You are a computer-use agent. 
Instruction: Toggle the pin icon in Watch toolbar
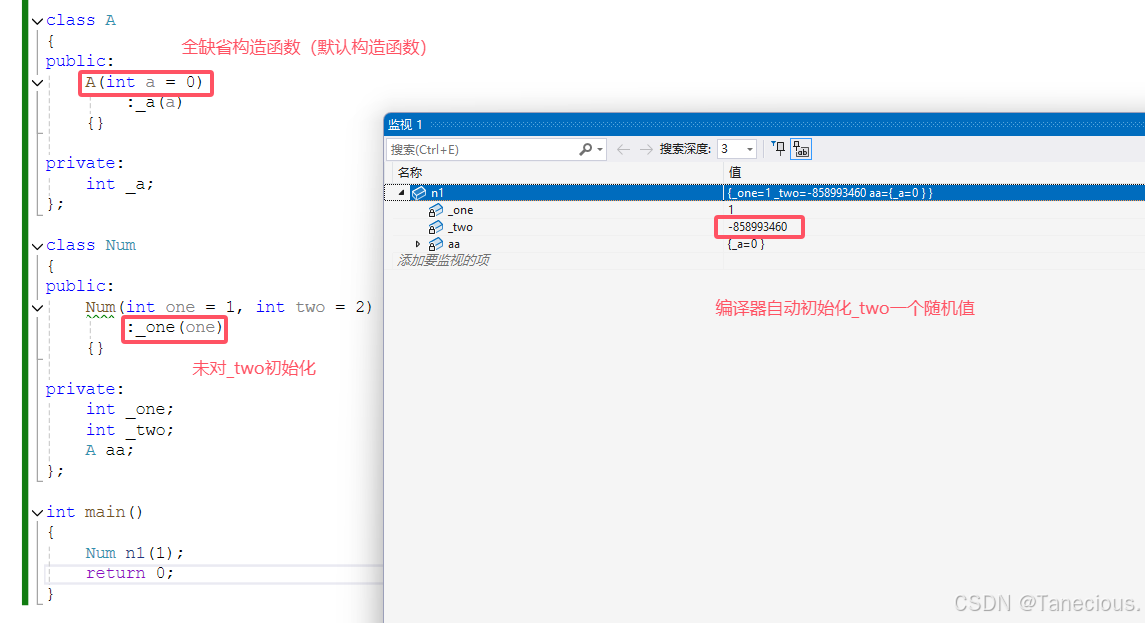pyautogui.click(x=780, y=150)
